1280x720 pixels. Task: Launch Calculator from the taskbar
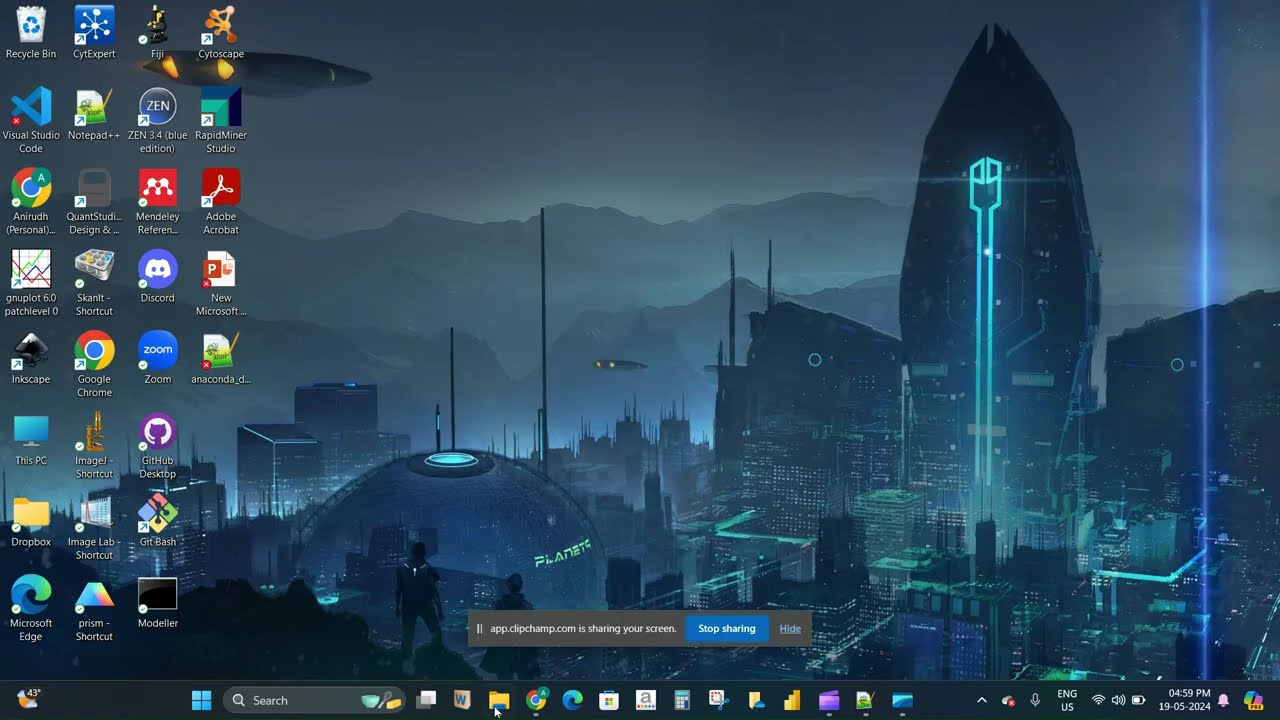coord(682,700)
